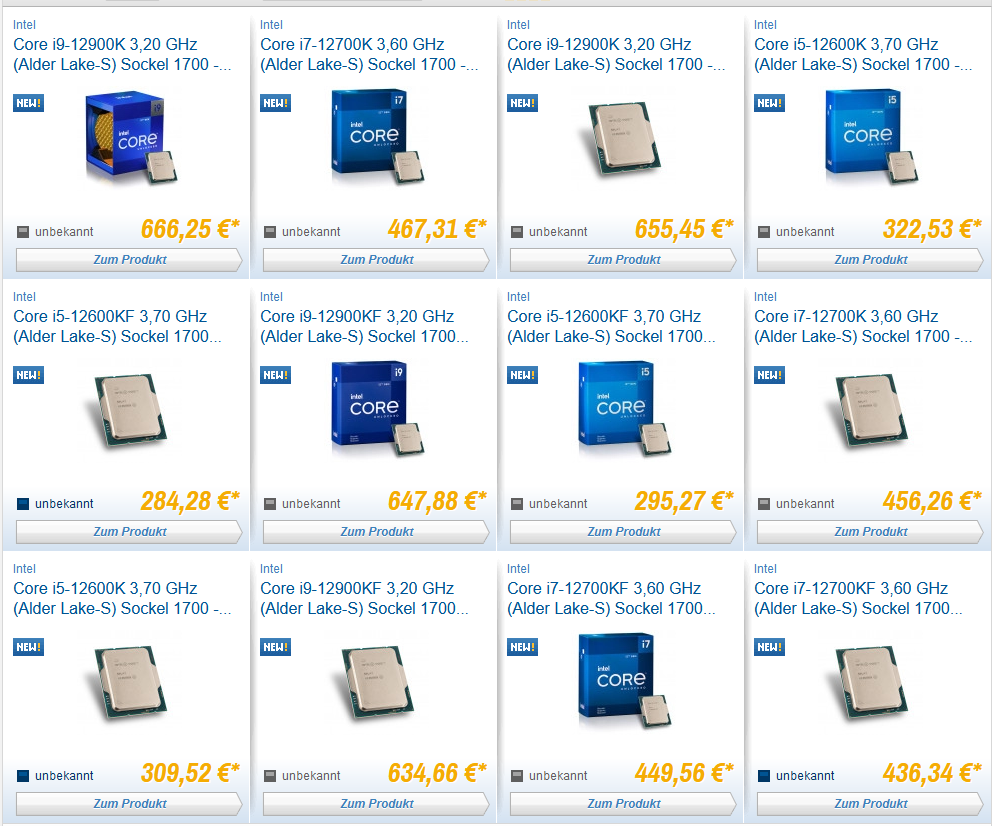This screenshot has width=992, height=826.
Task: Click the 449,56 € price of i7-12700KF
Action: click(684, 773)
